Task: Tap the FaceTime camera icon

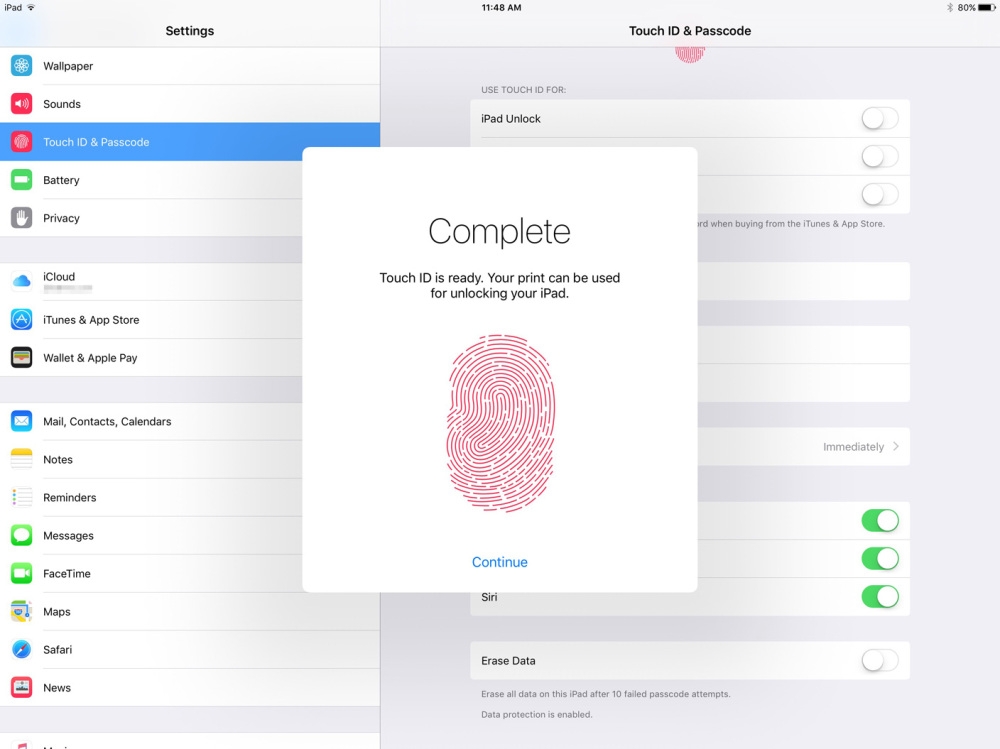Action: (x=22, y=573)
